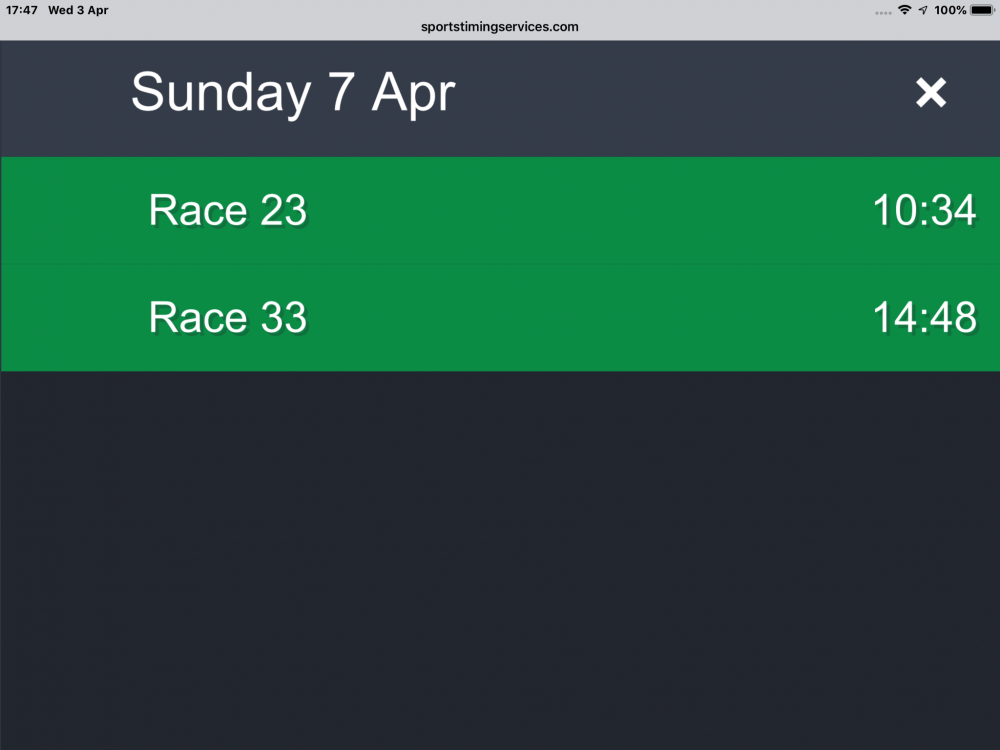Tap the empty dark area below race list
The height and width of the screenshot is (750, 1000).
(500, 560)
